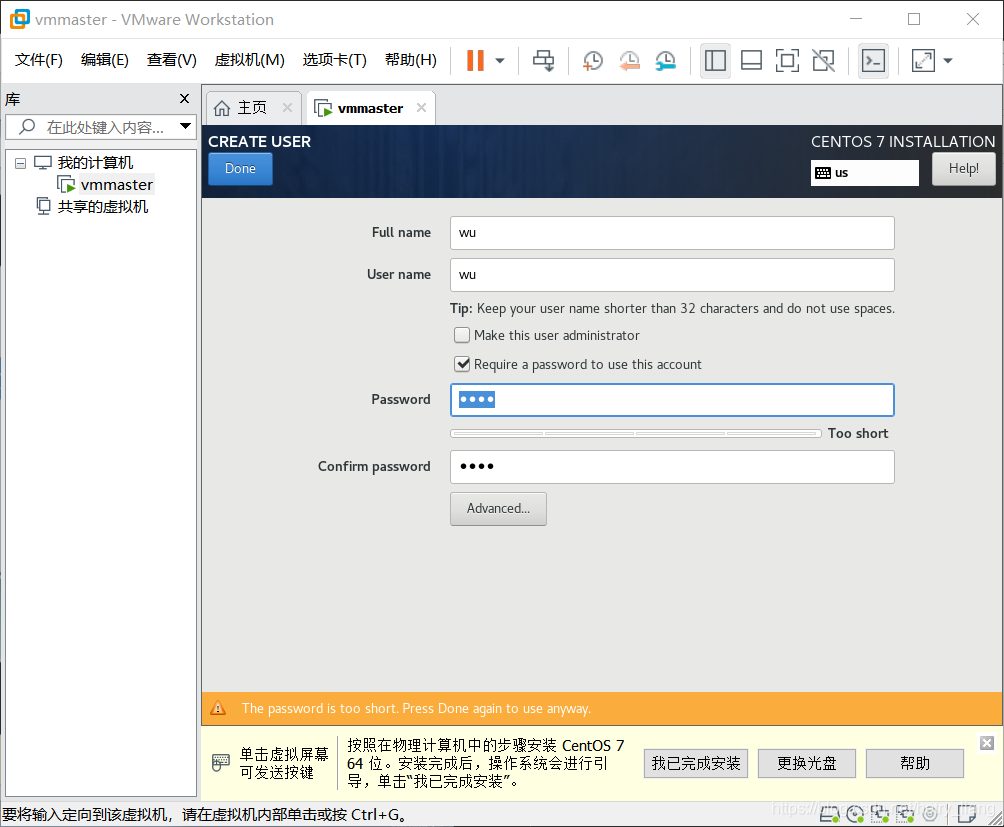Click the 我已完成安装 button
This screenshot has width=1004, height=827.
(696, 763)
